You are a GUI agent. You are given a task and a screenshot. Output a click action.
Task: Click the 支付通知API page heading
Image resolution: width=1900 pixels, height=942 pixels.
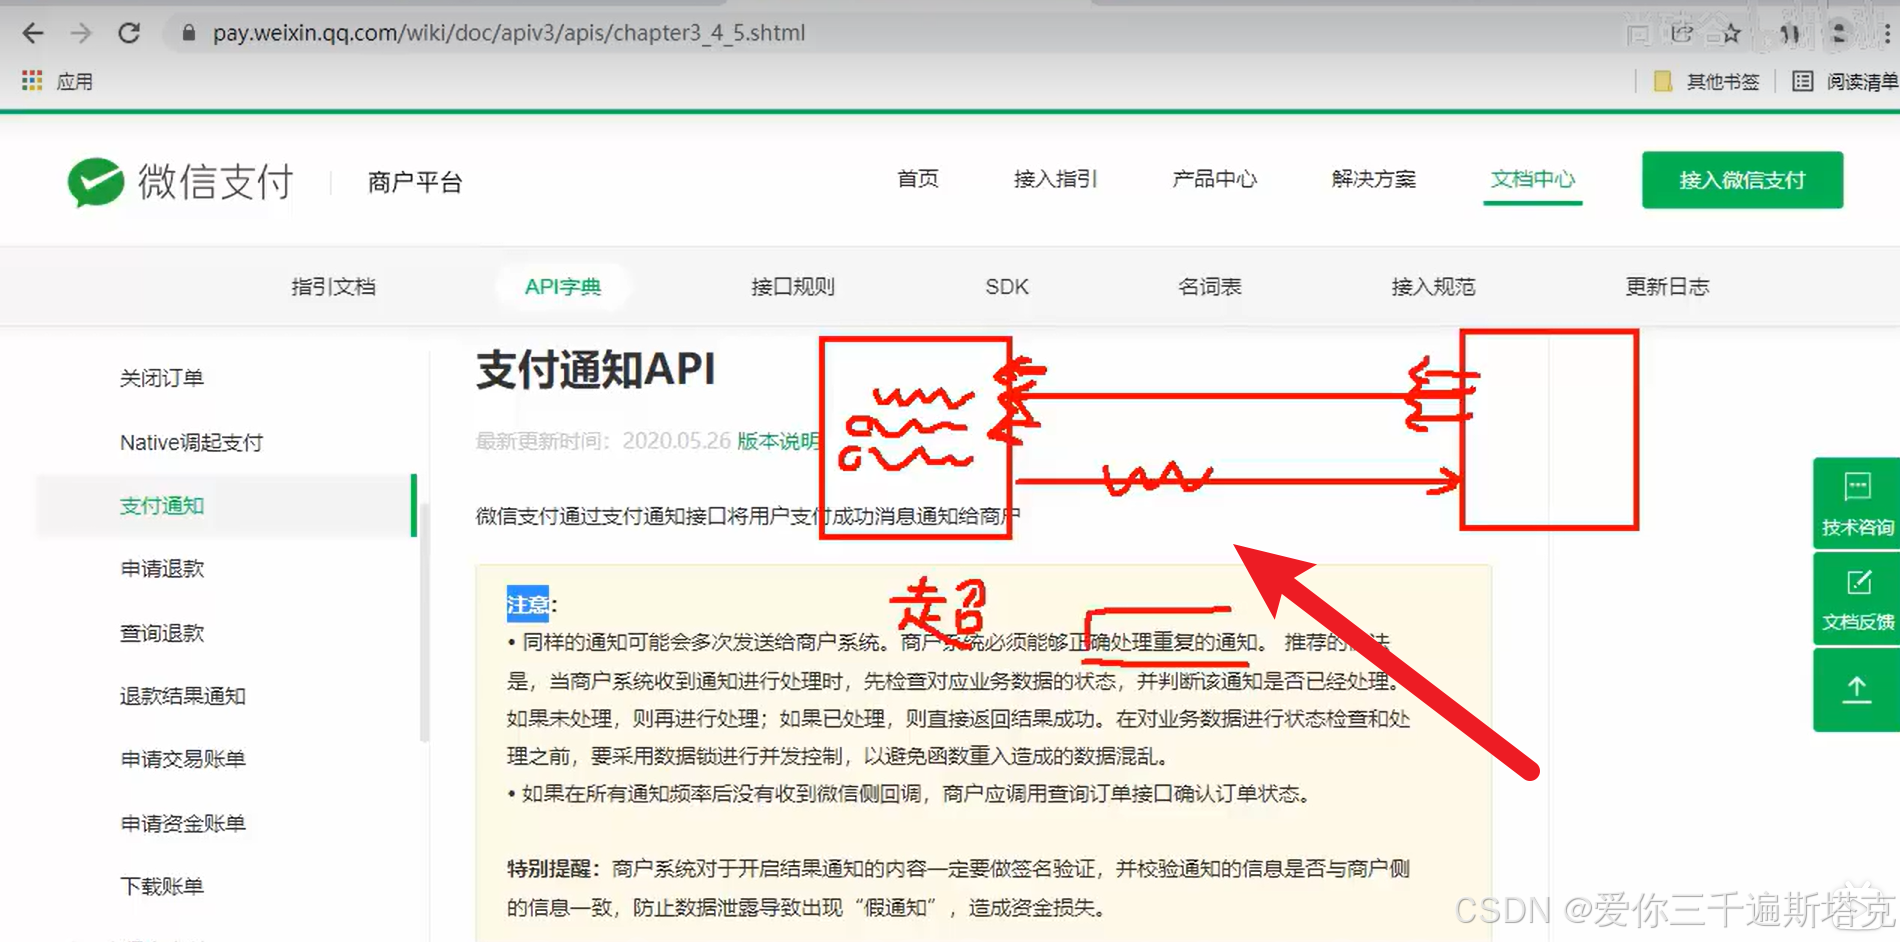[596, 370]
